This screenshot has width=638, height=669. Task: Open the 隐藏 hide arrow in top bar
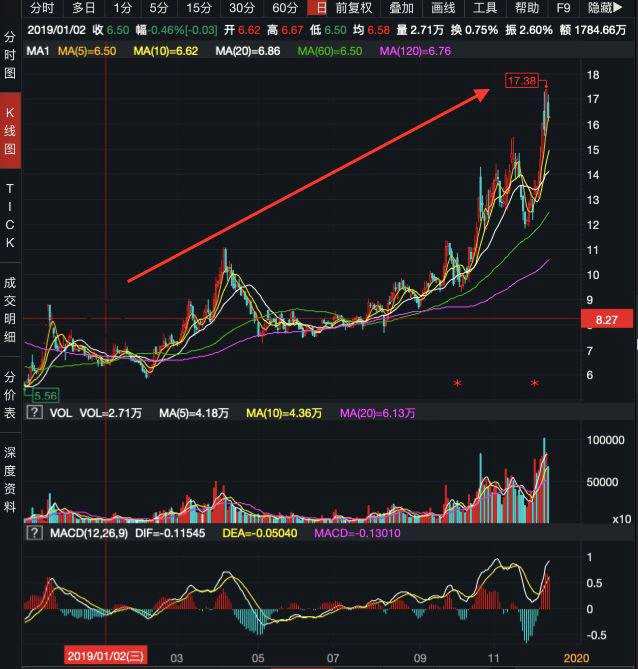click(x=605, y=8)
